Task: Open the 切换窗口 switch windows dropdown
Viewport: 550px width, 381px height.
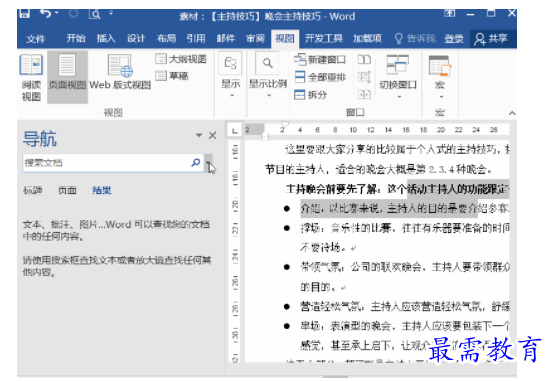Action: coord(398,76)
